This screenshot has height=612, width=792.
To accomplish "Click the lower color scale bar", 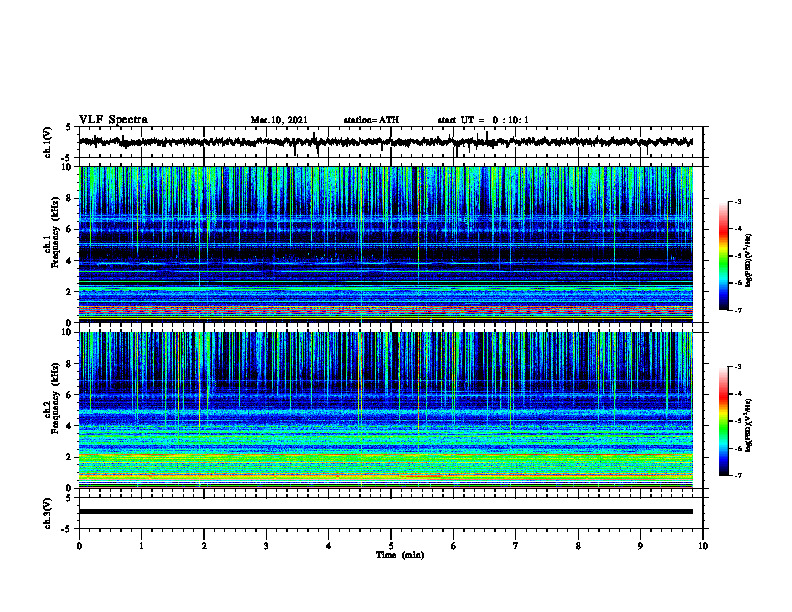I will (x=723, y=421).
